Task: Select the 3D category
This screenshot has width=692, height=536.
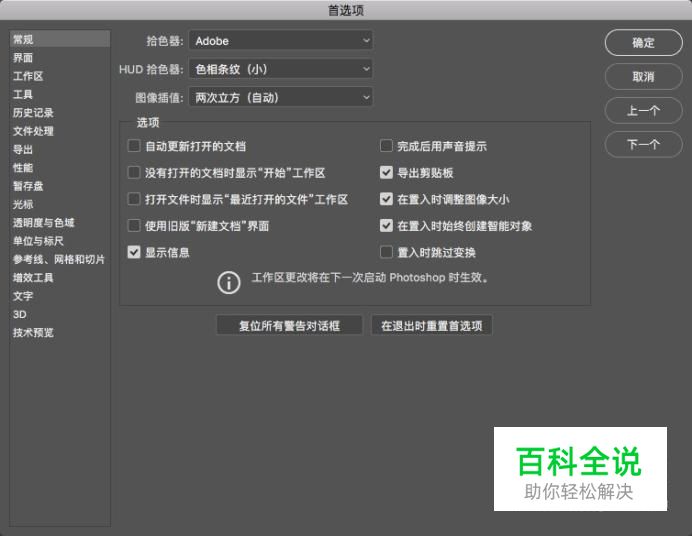Action: click(x=60, y=314)
